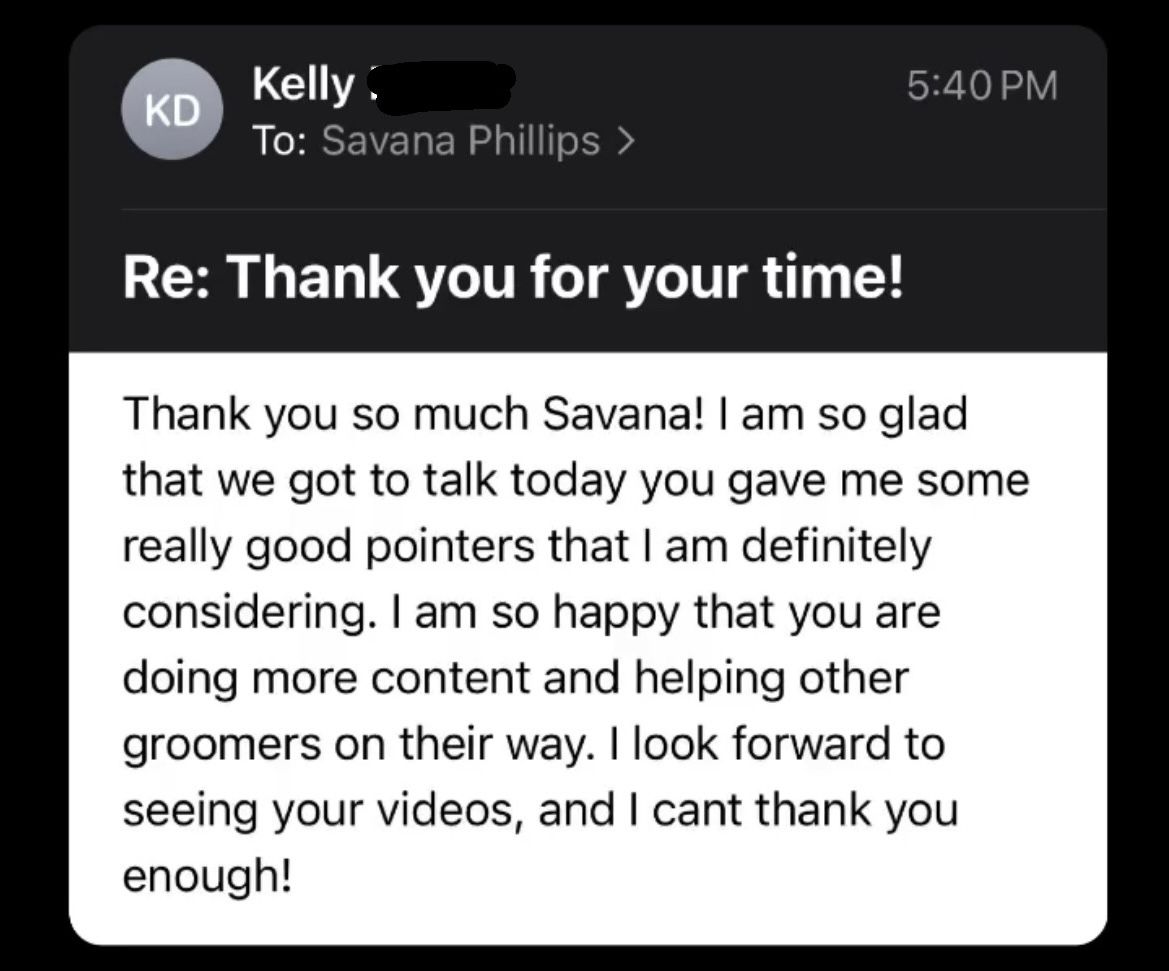Select the 'Re: Thank you for your time!' subject
Viewport: 1169px width, 971px height.
click(513, 277)
